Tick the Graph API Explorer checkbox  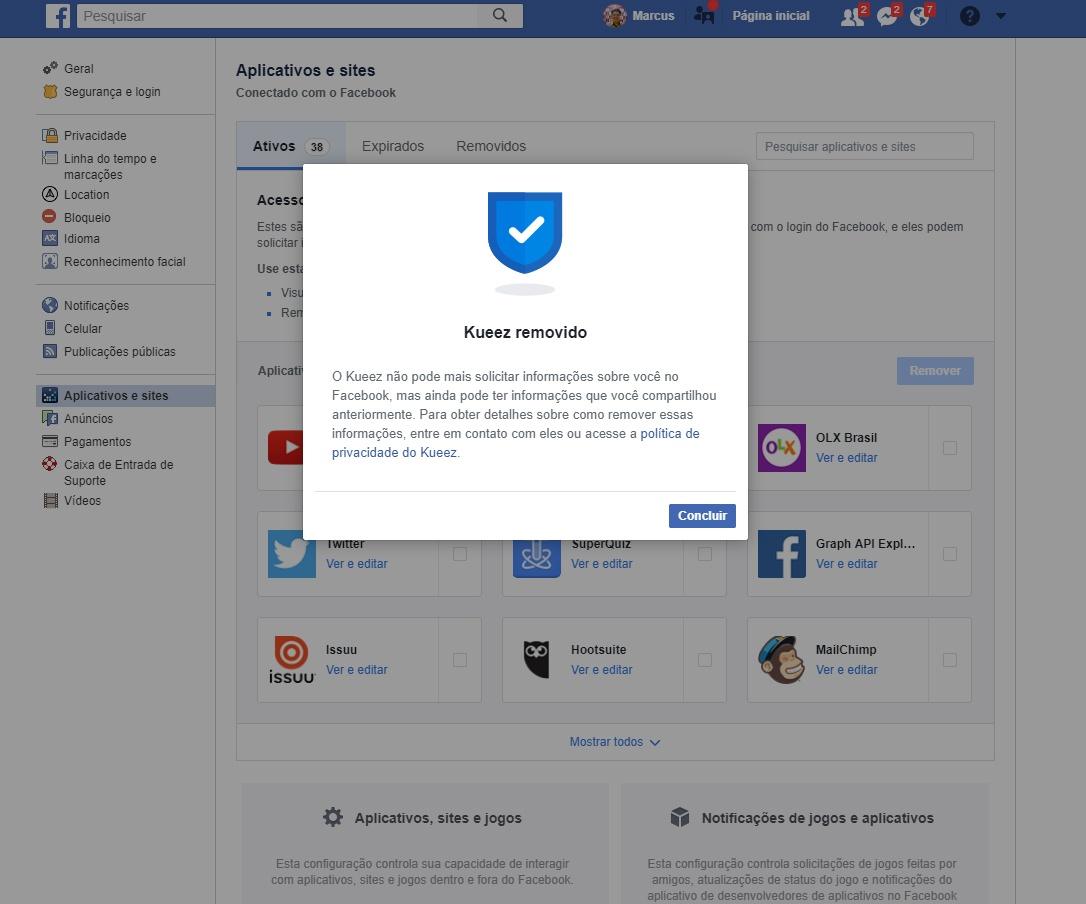pos(950,554)
